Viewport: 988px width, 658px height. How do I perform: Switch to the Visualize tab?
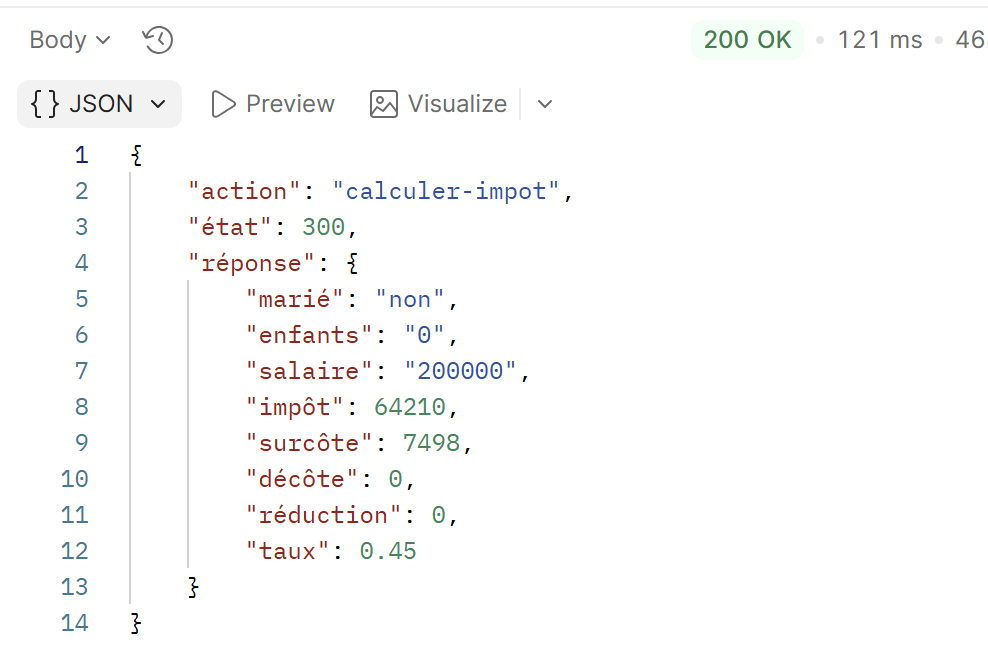tap(439, 104)
